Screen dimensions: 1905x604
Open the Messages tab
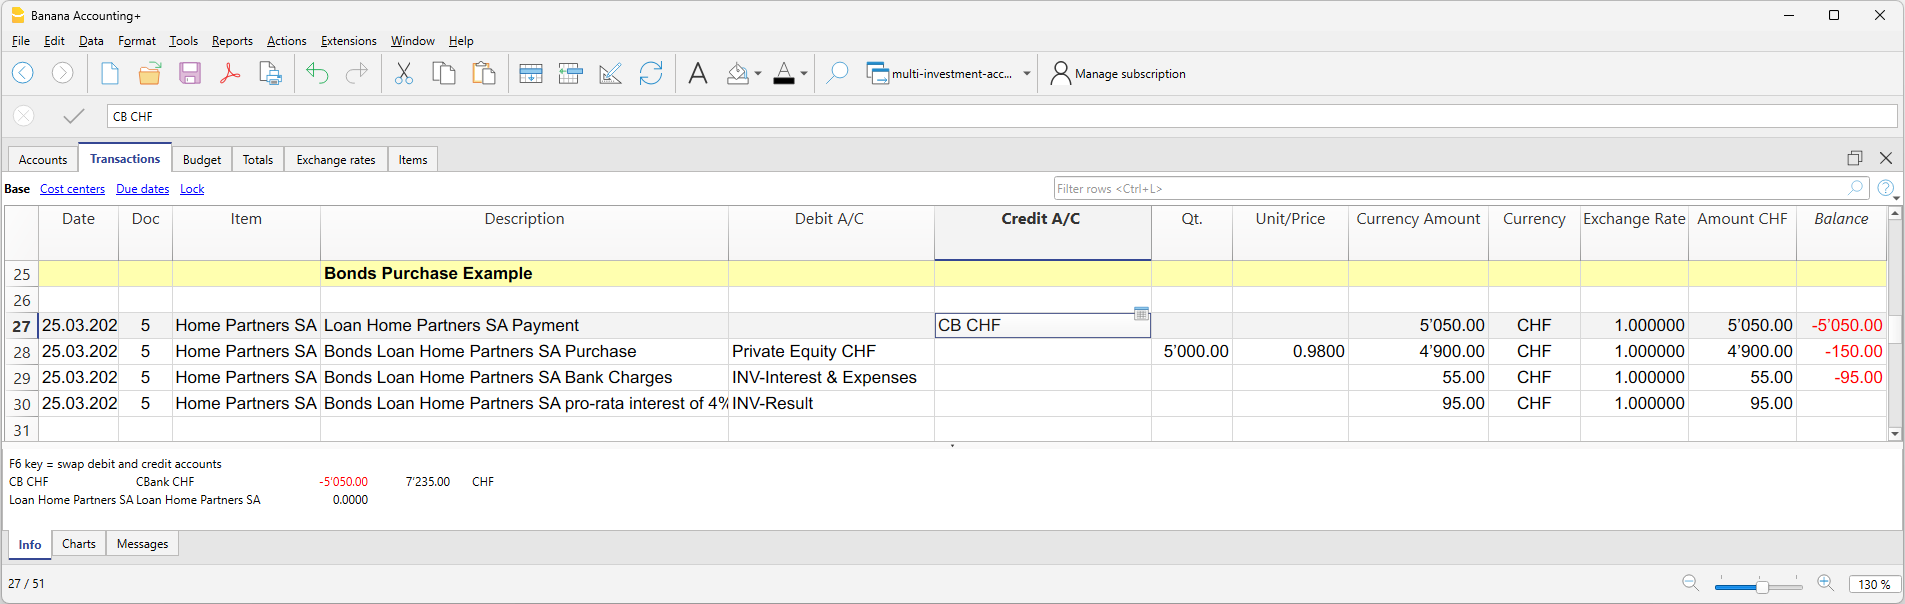[x=142, y=544]
